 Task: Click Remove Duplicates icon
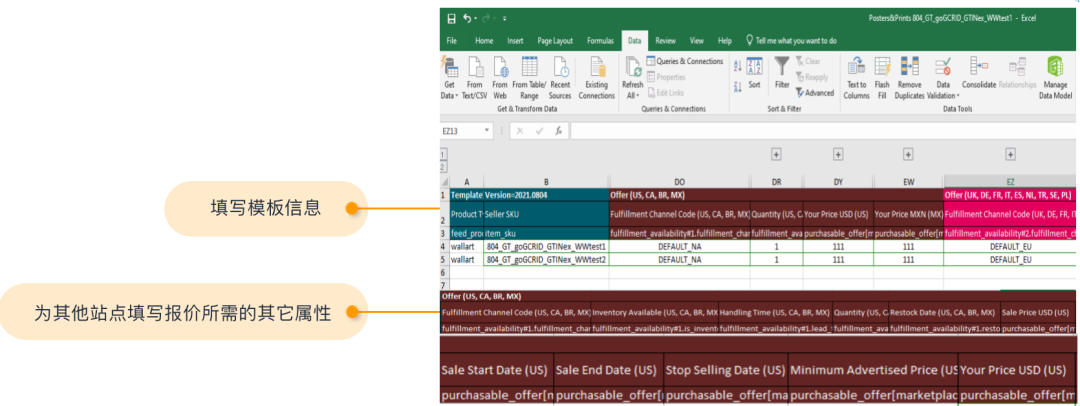click(x=909, y=68)
